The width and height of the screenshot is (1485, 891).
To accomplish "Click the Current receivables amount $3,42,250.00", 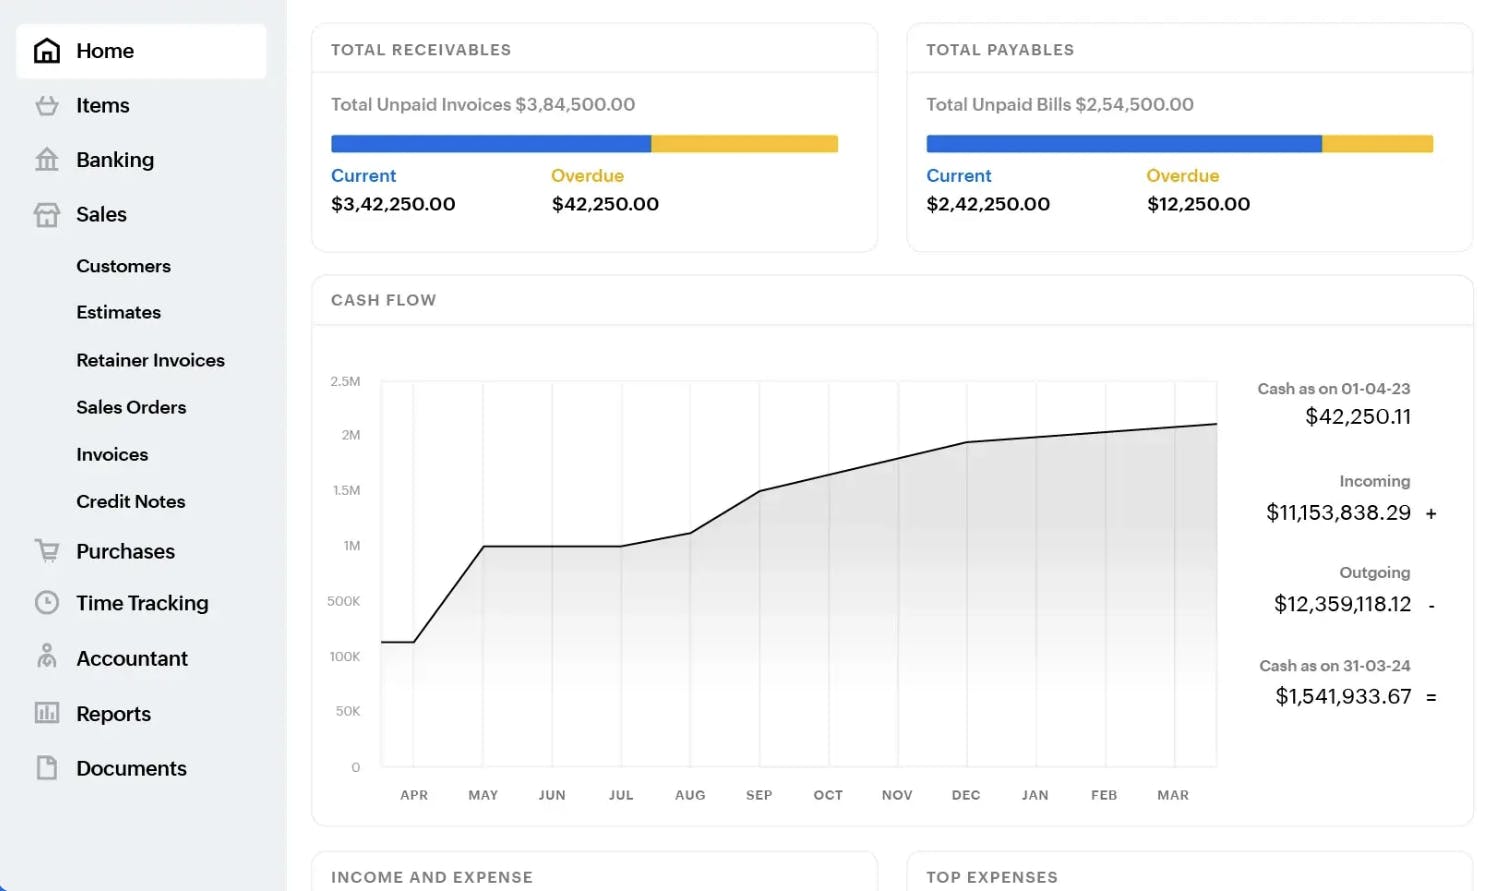I will [393, 204].
